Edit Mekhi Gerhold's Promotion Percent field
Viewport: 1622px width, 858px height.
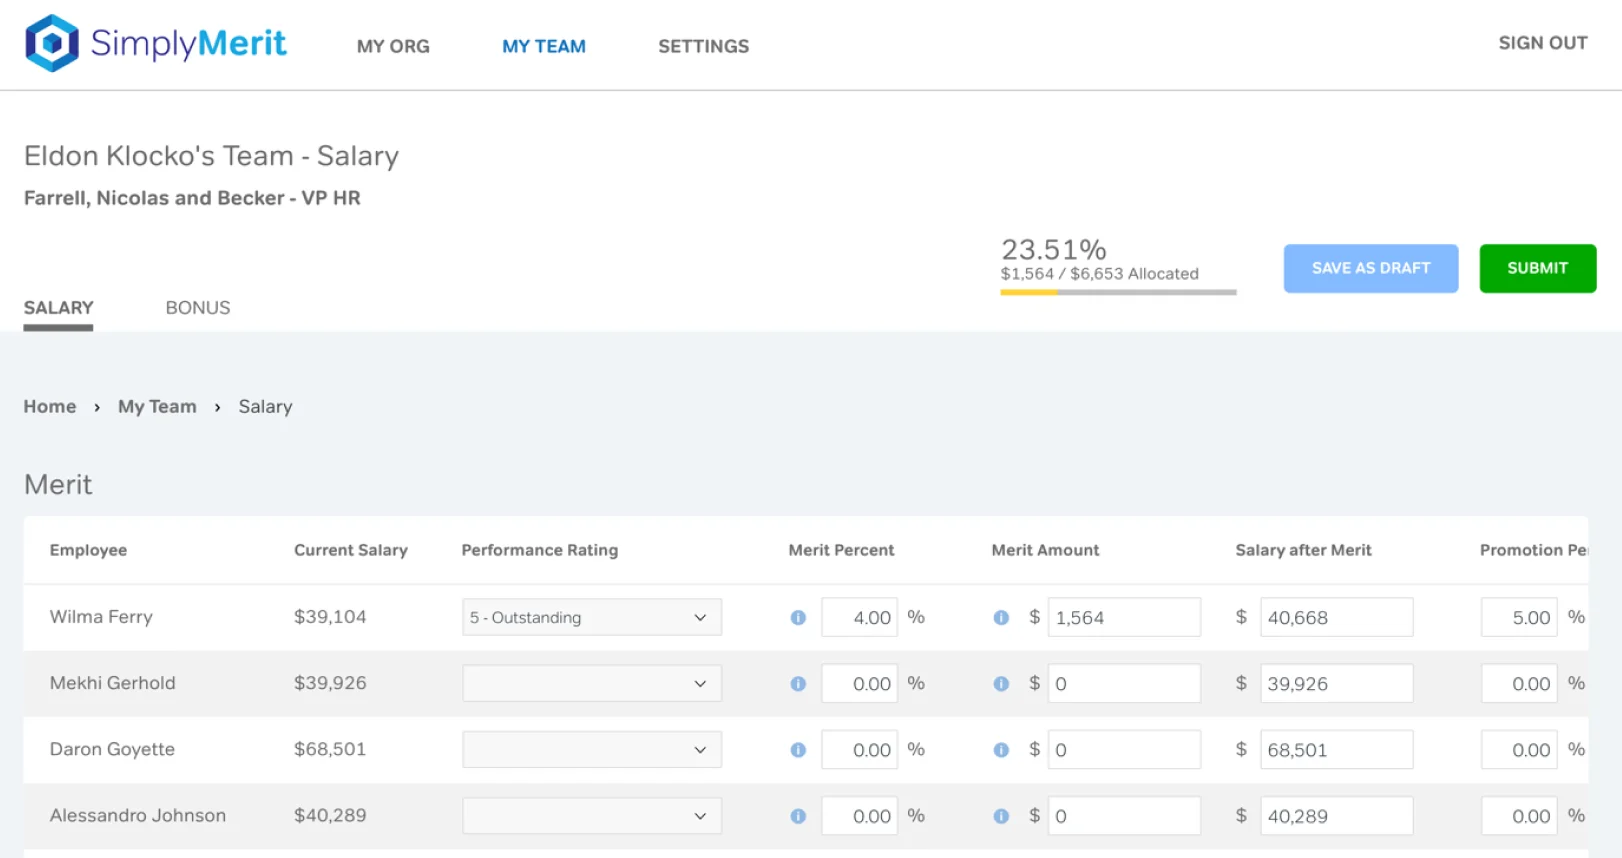[1519, 683]
